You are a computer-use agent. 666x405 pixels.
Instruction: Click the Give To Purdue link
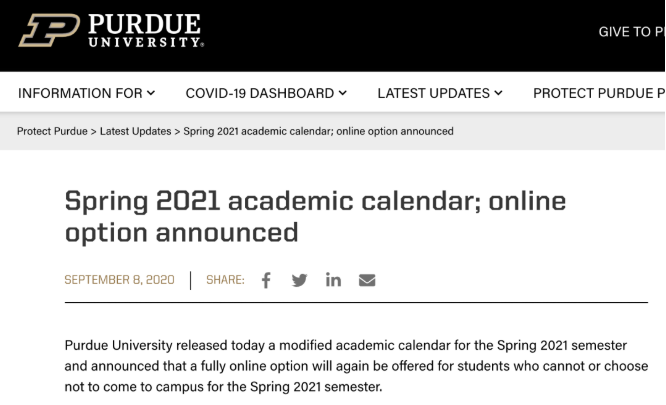pos(630,31)
